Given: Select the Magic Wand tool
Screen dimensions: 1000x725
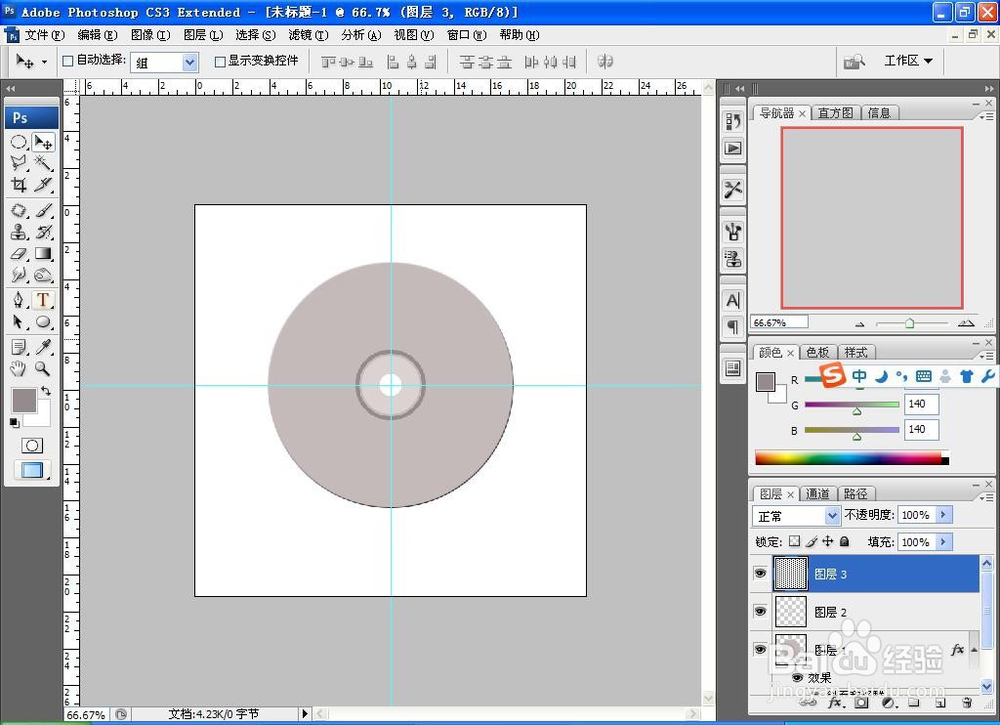Looking at the screenshot, I should click(x=43, y=163).
